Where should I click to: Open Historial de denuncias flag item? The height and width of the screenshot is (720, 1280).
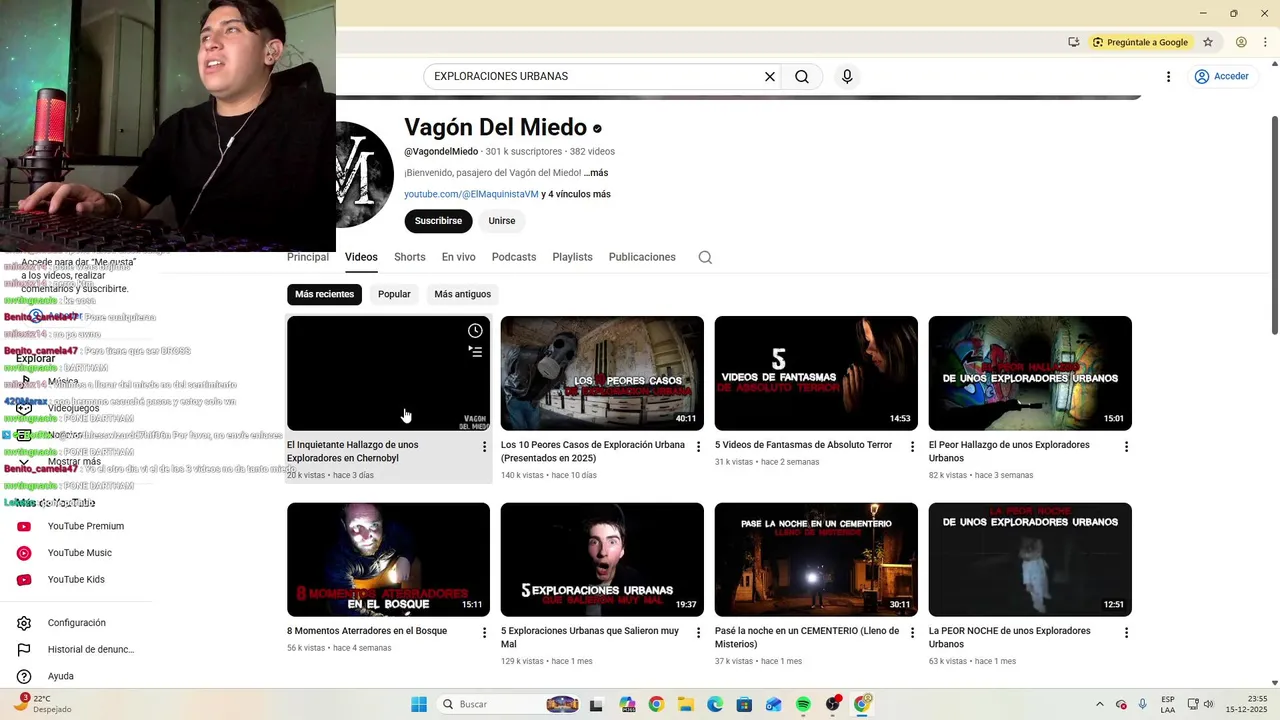tap(77, 650)
